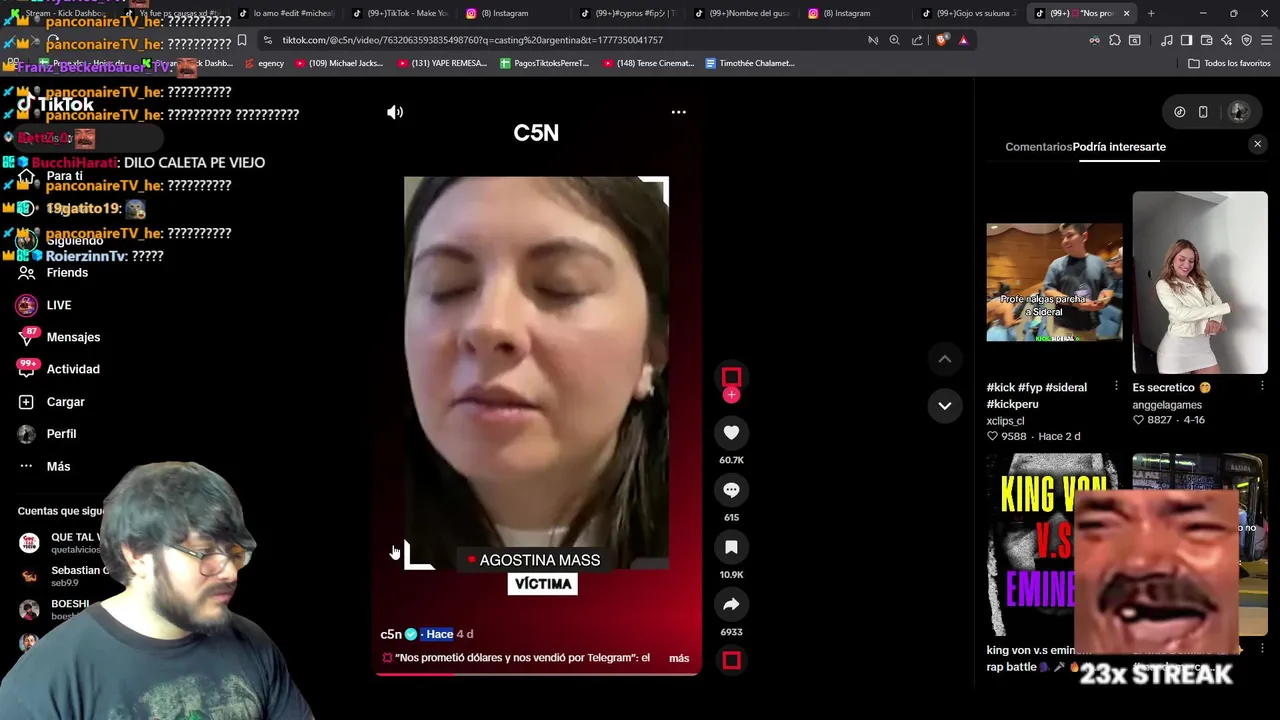Open the egency bookmark

coord(265,63)
